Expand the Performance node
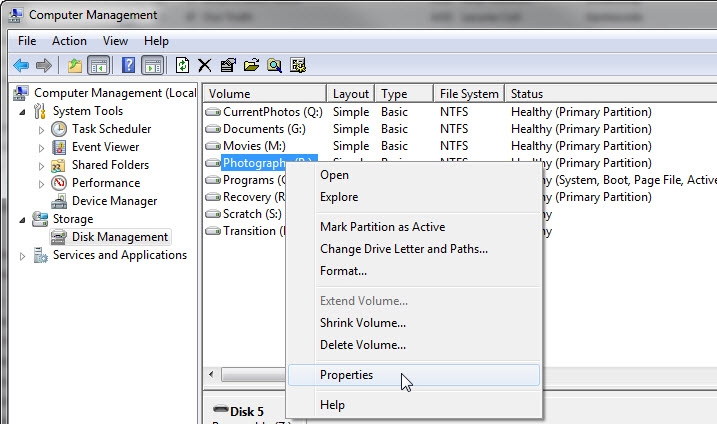Screen dimensions: 717x424 click(41, 184)
